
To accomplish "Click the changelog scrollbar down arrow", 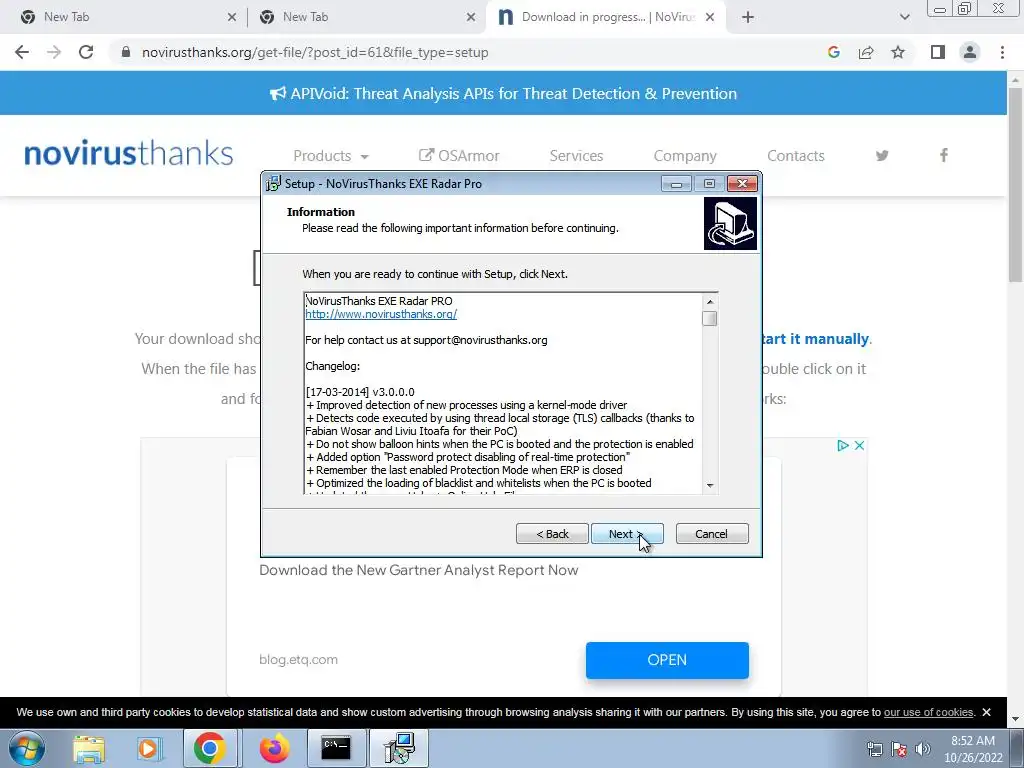I will coord(710,486).
